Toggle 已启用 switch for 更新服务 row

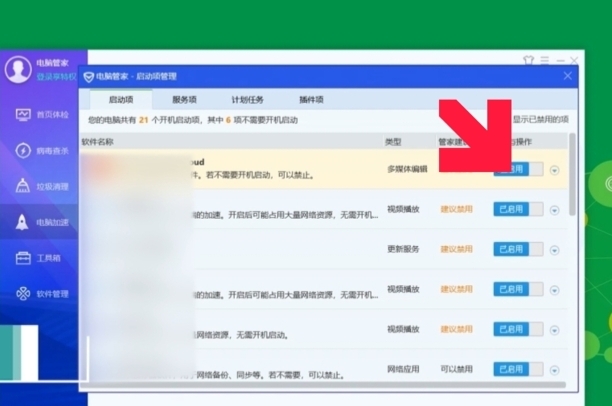(x=518, y=249)
